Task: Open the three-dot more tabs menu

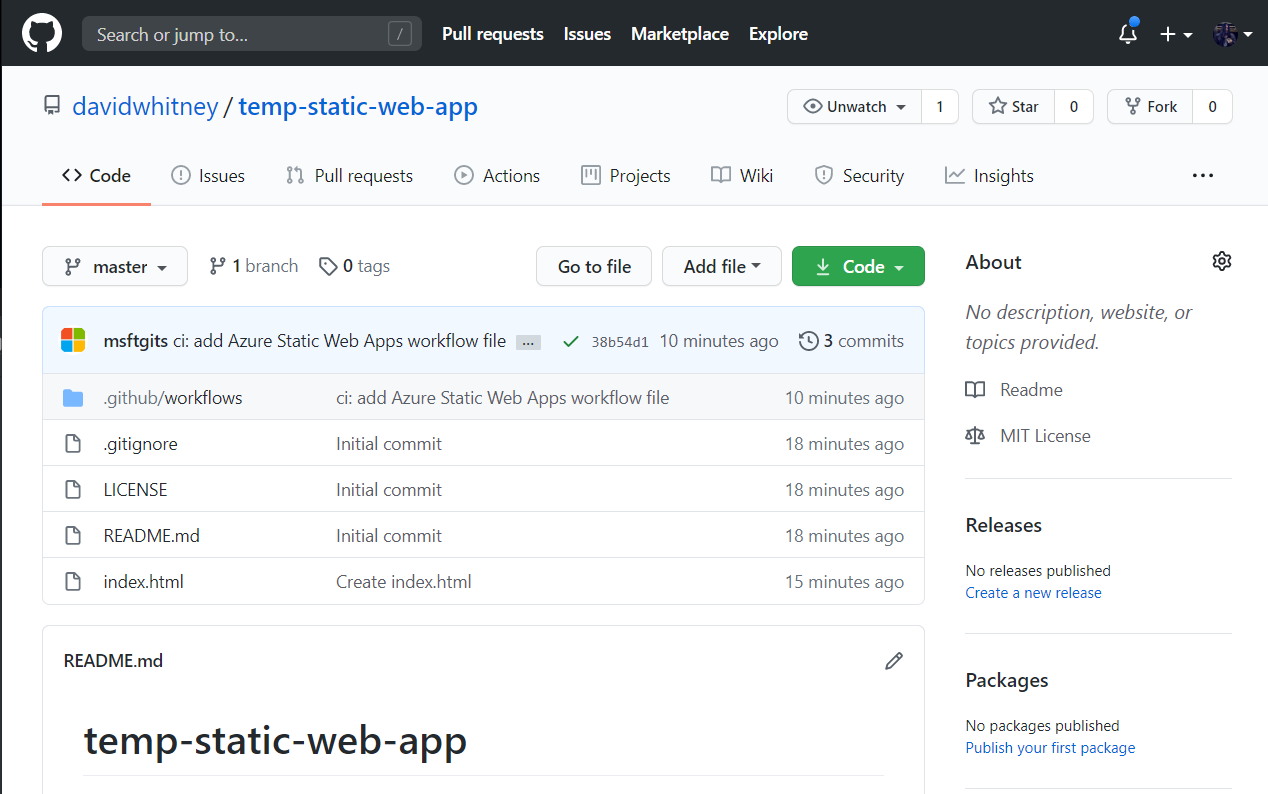Action: point(1203,175)
